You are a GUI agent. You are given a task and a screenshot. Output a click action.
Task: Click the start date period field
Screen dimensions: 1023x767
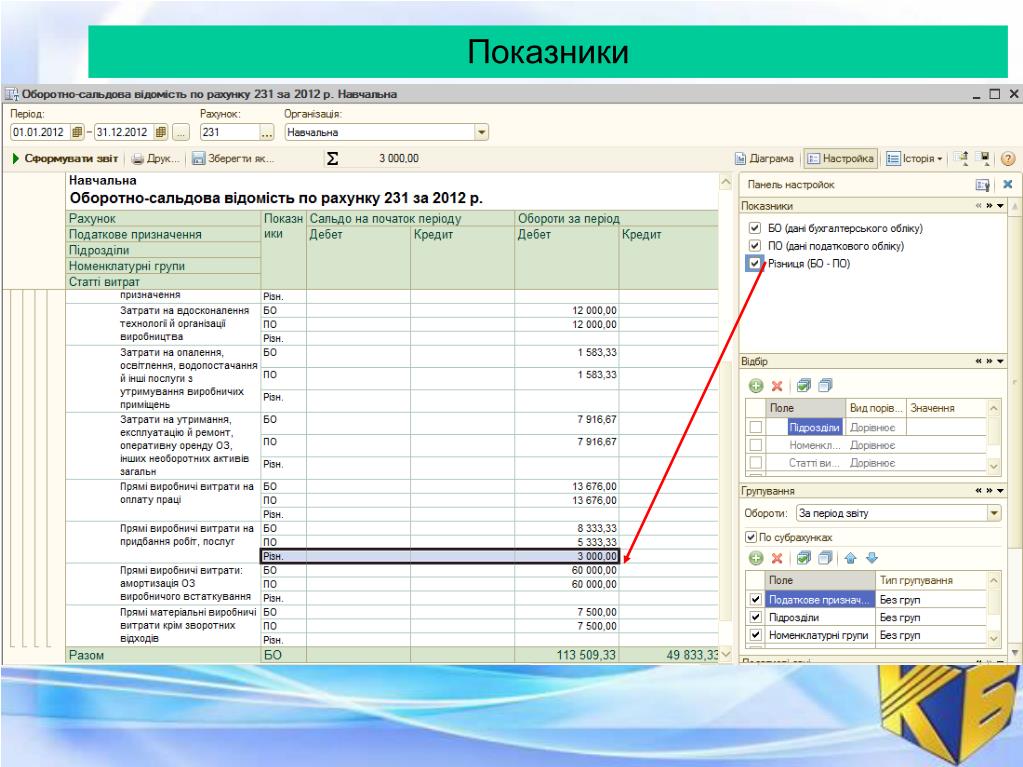coord(40,132)
